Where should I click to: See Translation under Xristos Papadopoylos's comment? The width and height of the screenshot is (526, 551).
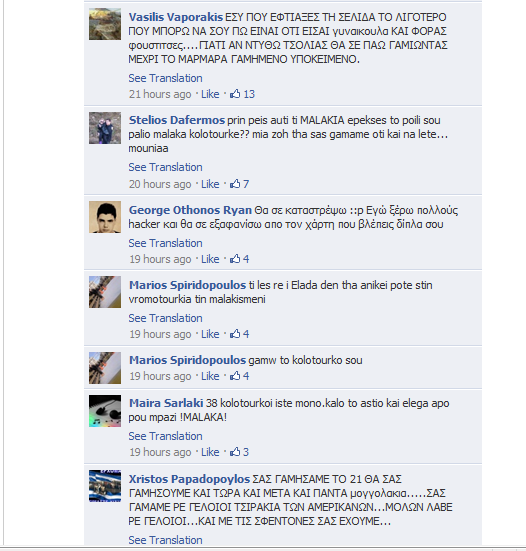(165, 540)
